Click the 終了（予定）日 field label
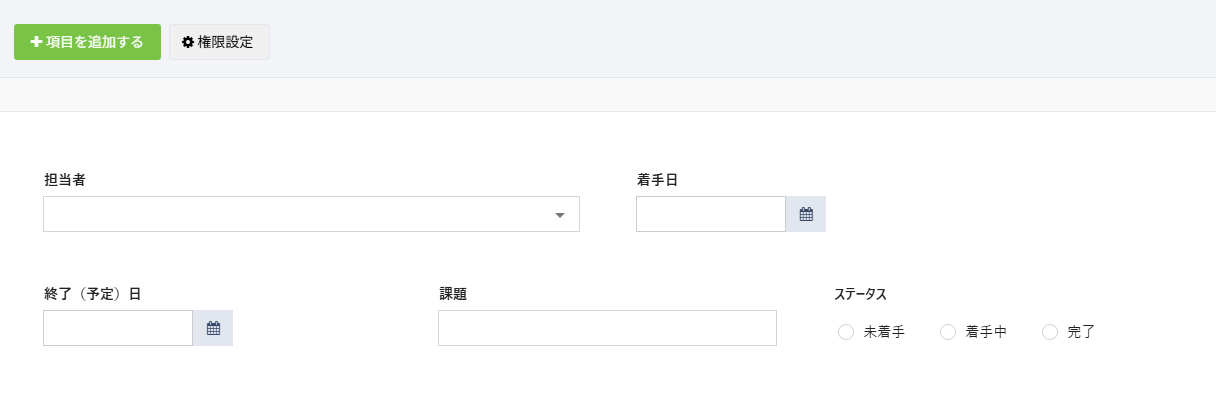 (92, 294)
